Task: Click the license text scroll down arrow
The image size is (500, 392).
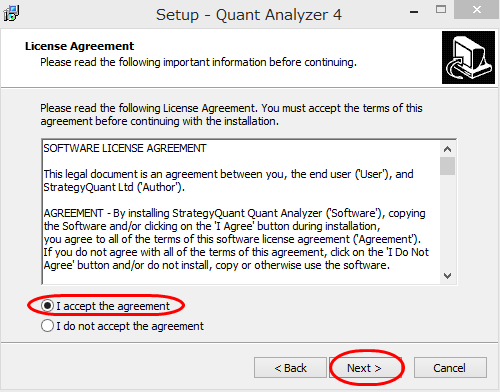Action: coord(447,276)
